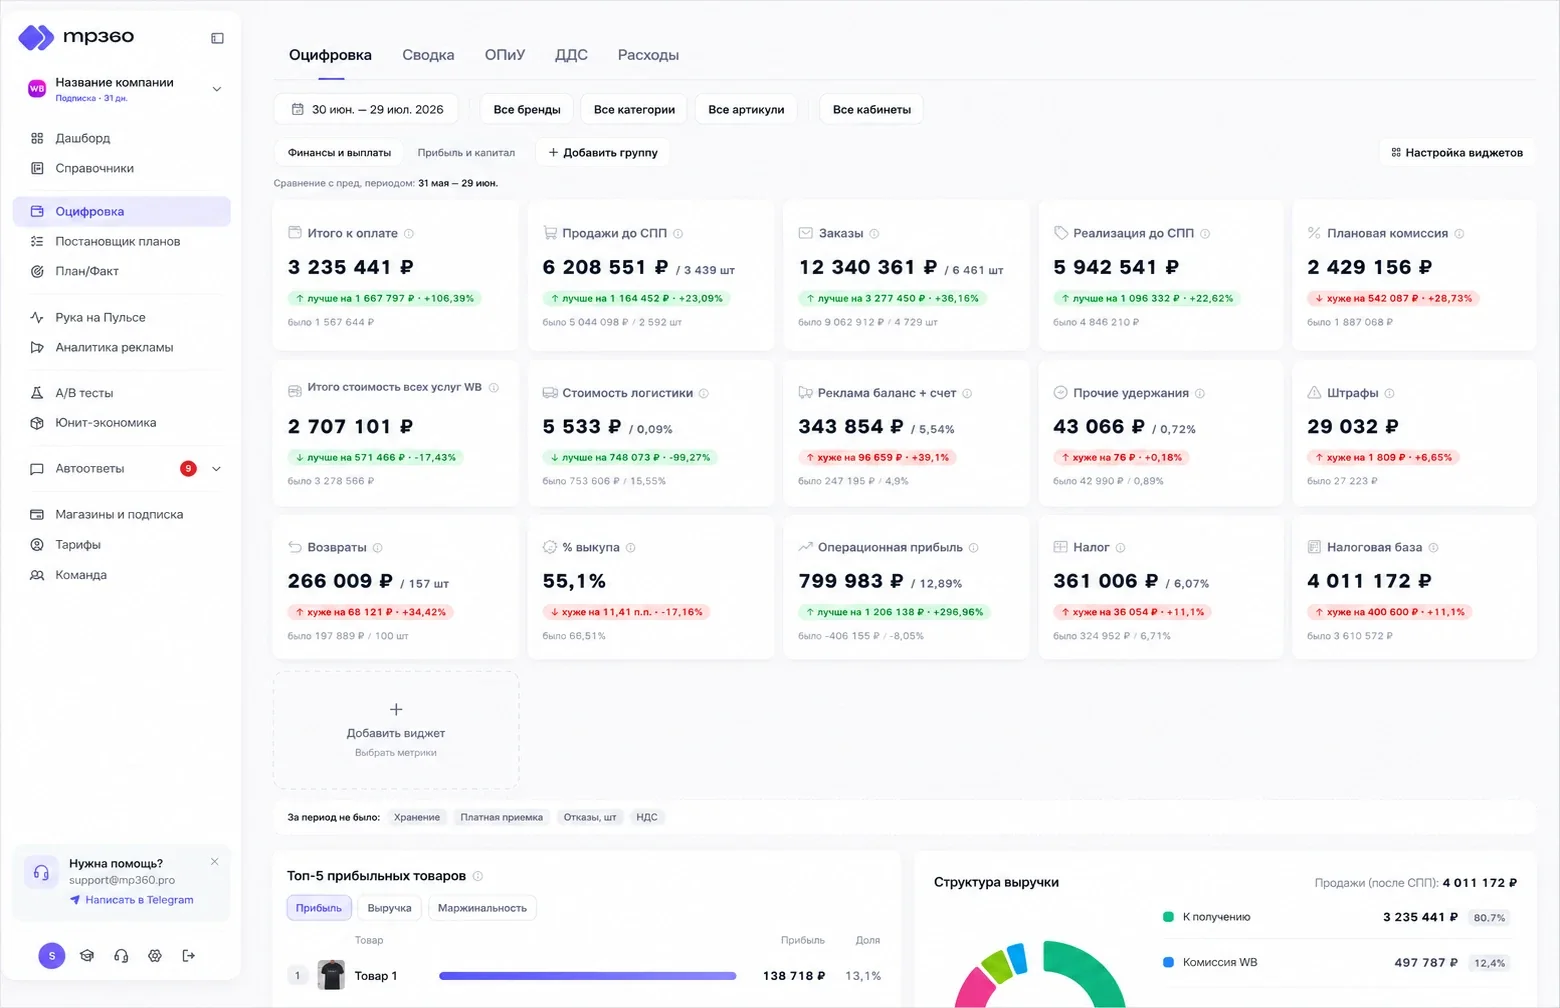The height and width of the screenshot is (1008, 1560).
Task: Click info icon beside Плановая комиссия
Action: pos(1459,234)
